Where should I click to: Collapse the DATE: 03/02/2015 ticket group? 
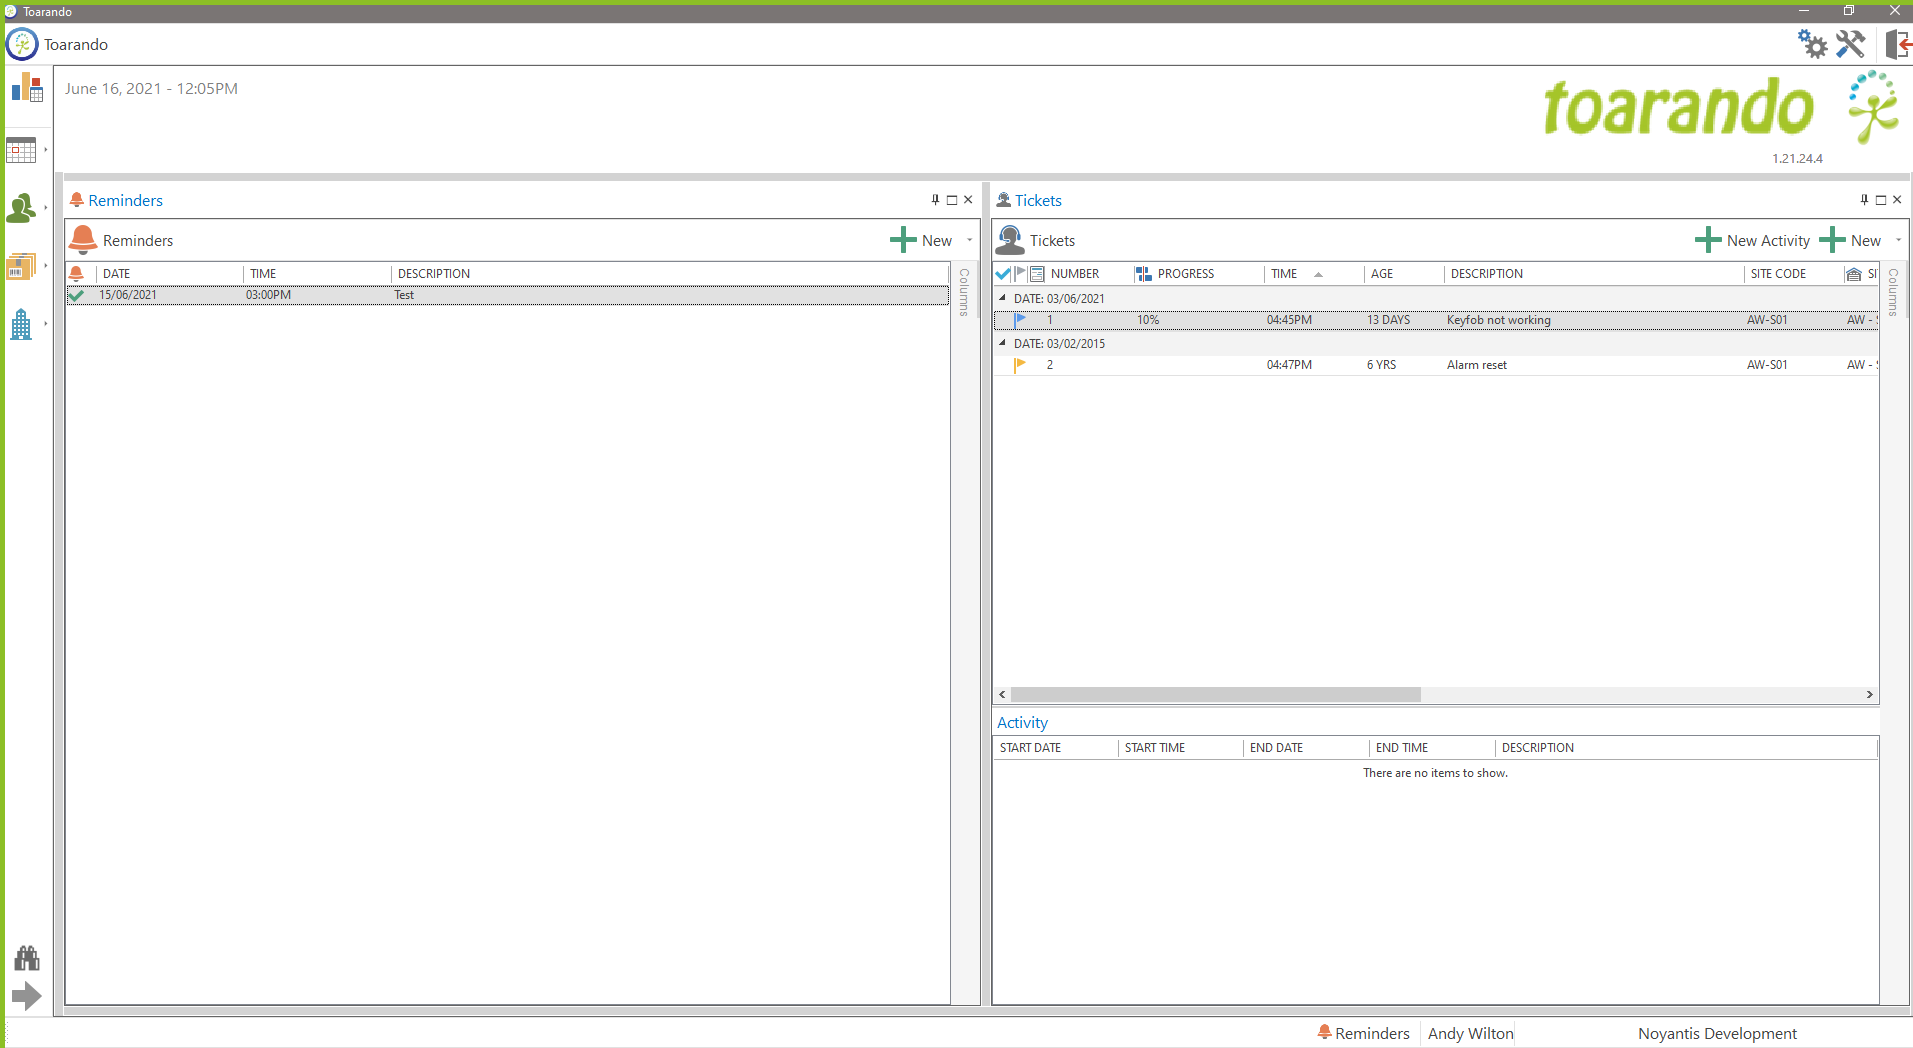[x=1003, y=343]
